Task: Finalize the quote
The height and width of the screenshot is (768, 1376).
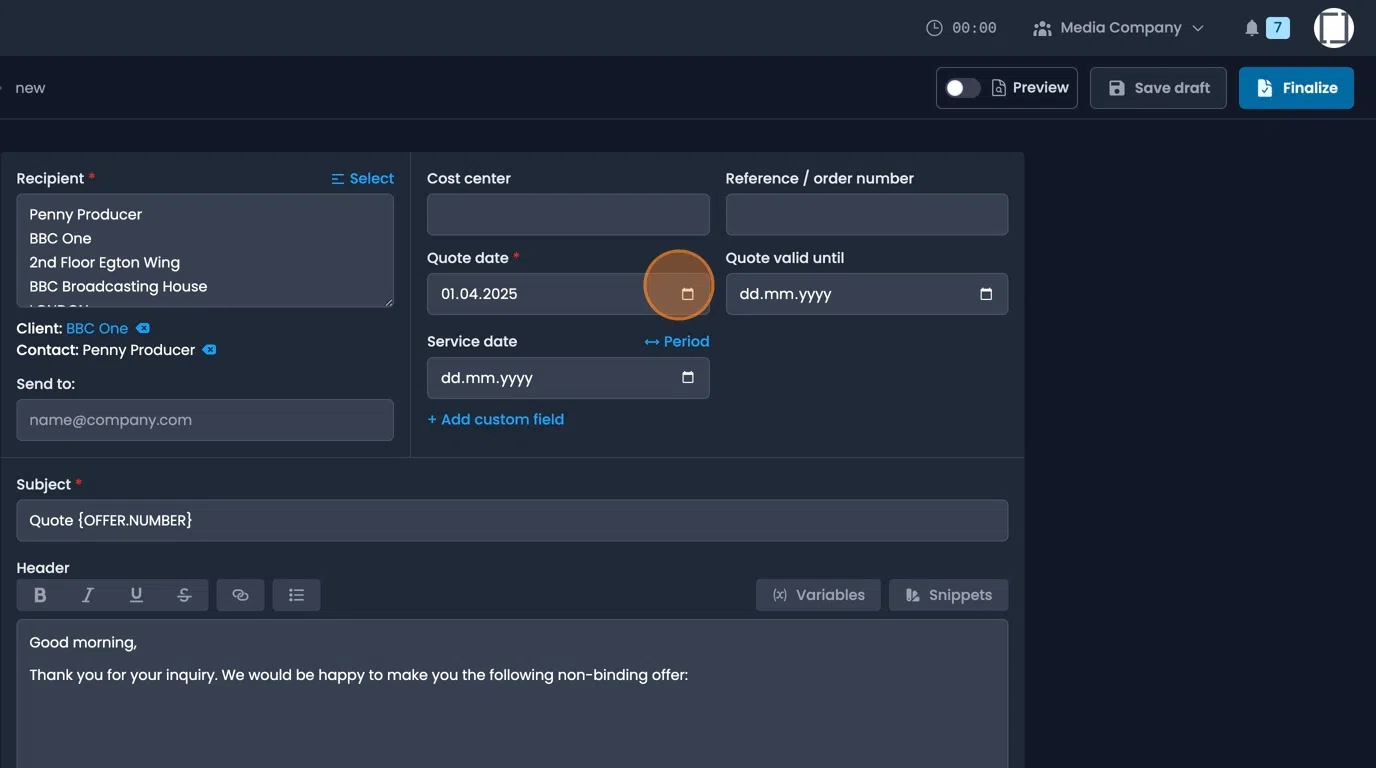Action: point(1296,87)
